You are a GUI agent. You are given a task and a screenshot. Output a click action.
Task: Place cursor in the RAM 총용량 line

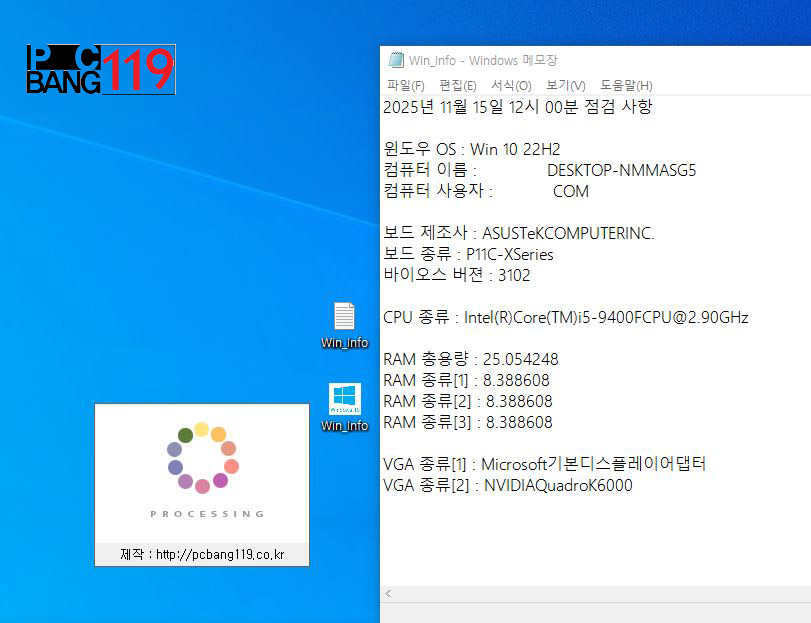470,359
